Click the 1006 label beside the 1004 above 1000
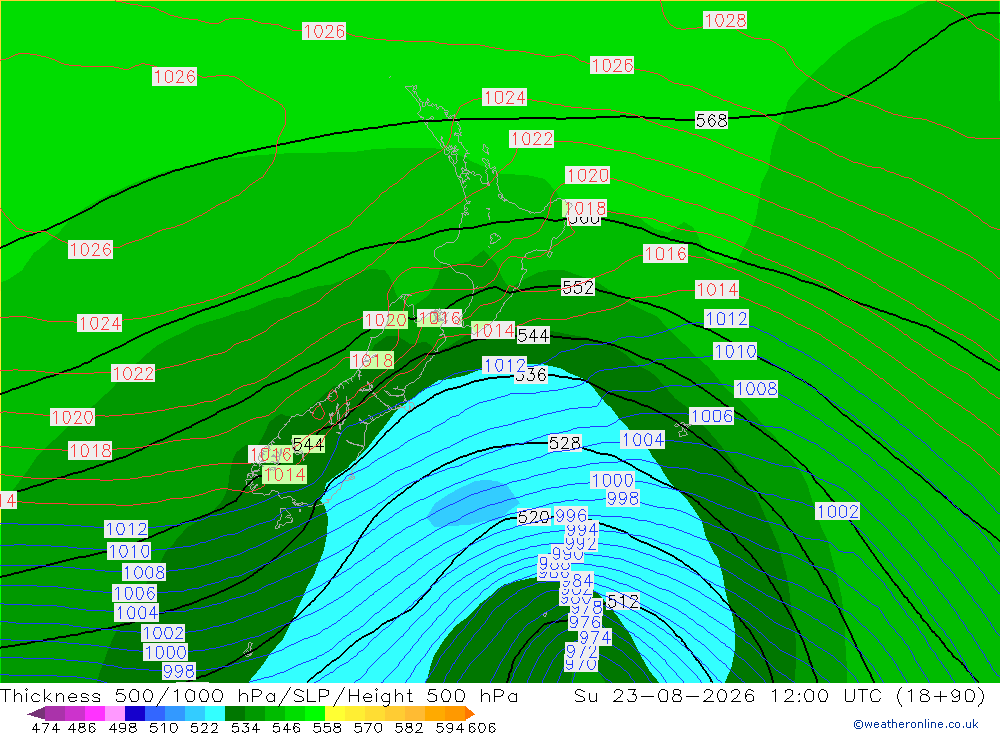 pos(711,416)
